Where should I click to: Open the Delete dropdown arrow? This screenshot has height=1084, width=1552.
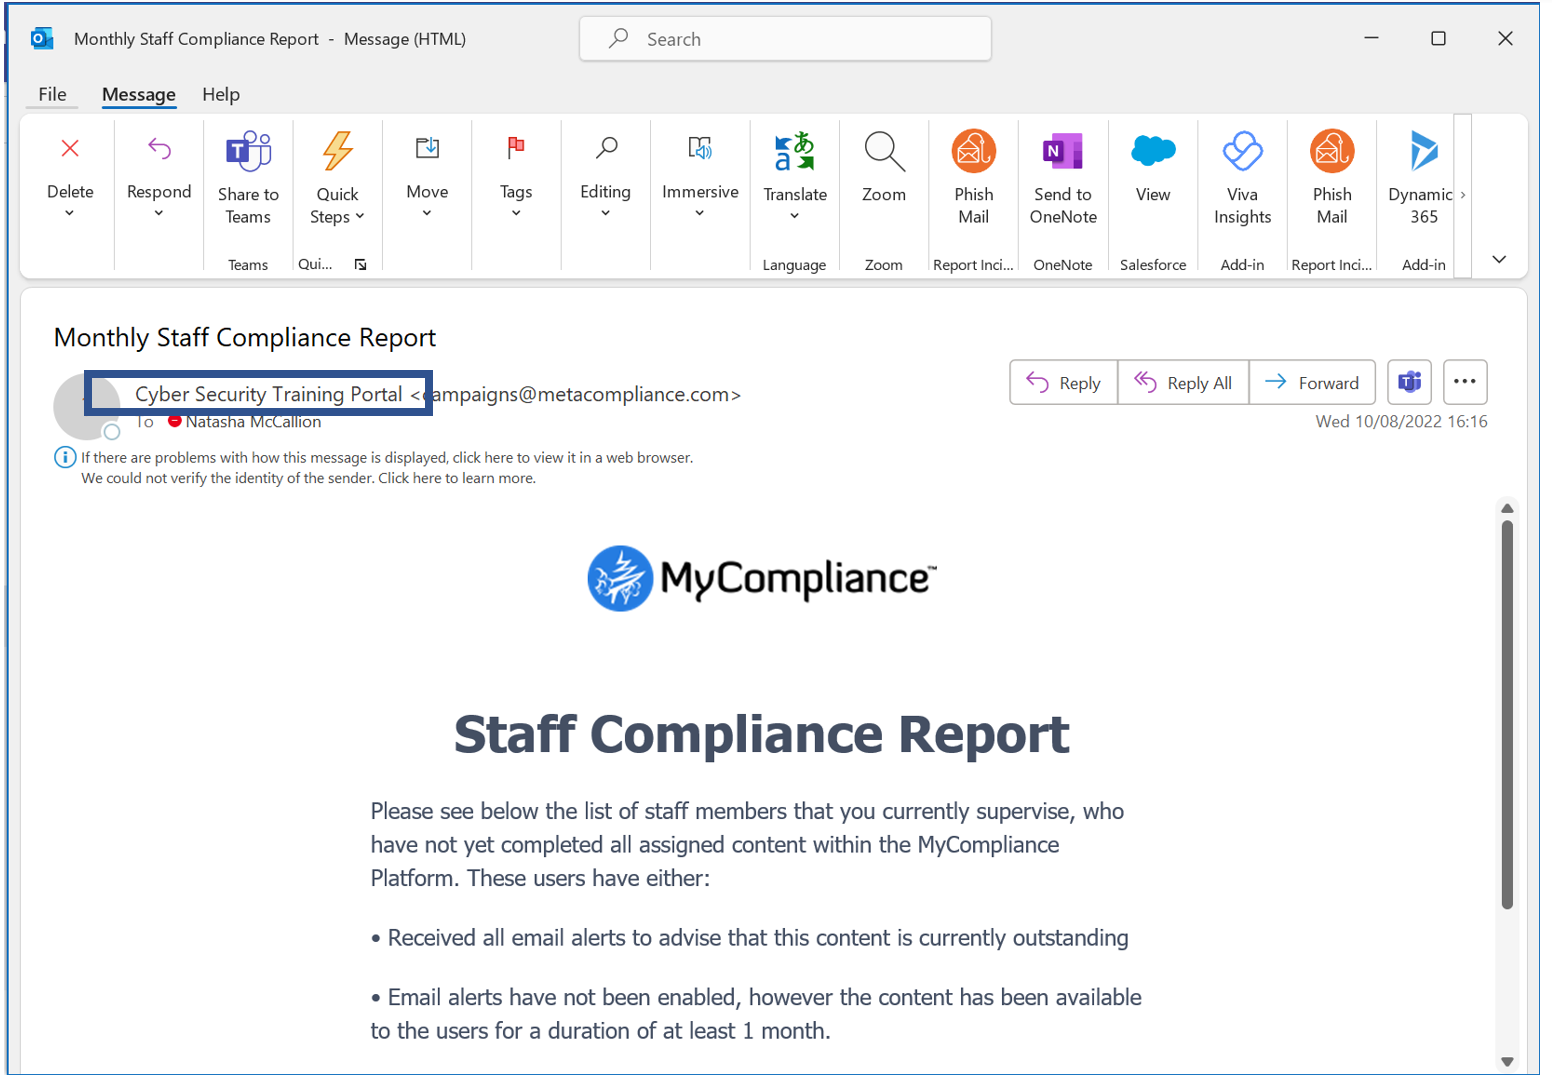click(x=70, y=213)
